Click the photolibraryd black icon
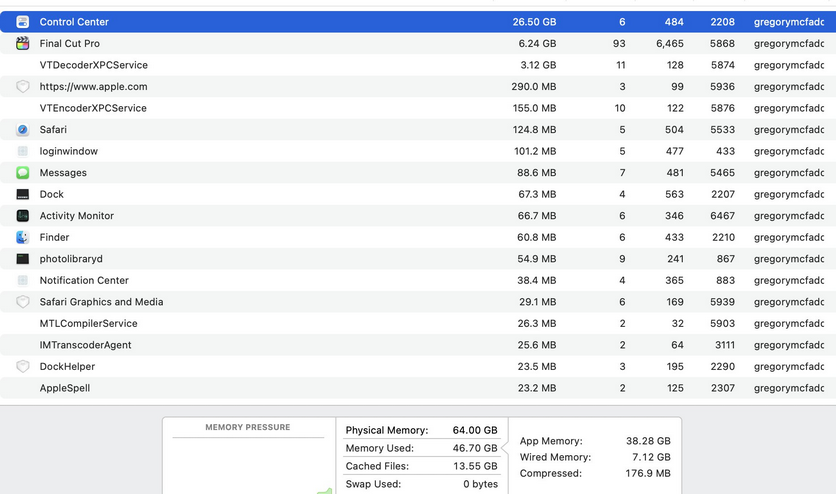This screenshot has height=494, width=836. [23, 259]
